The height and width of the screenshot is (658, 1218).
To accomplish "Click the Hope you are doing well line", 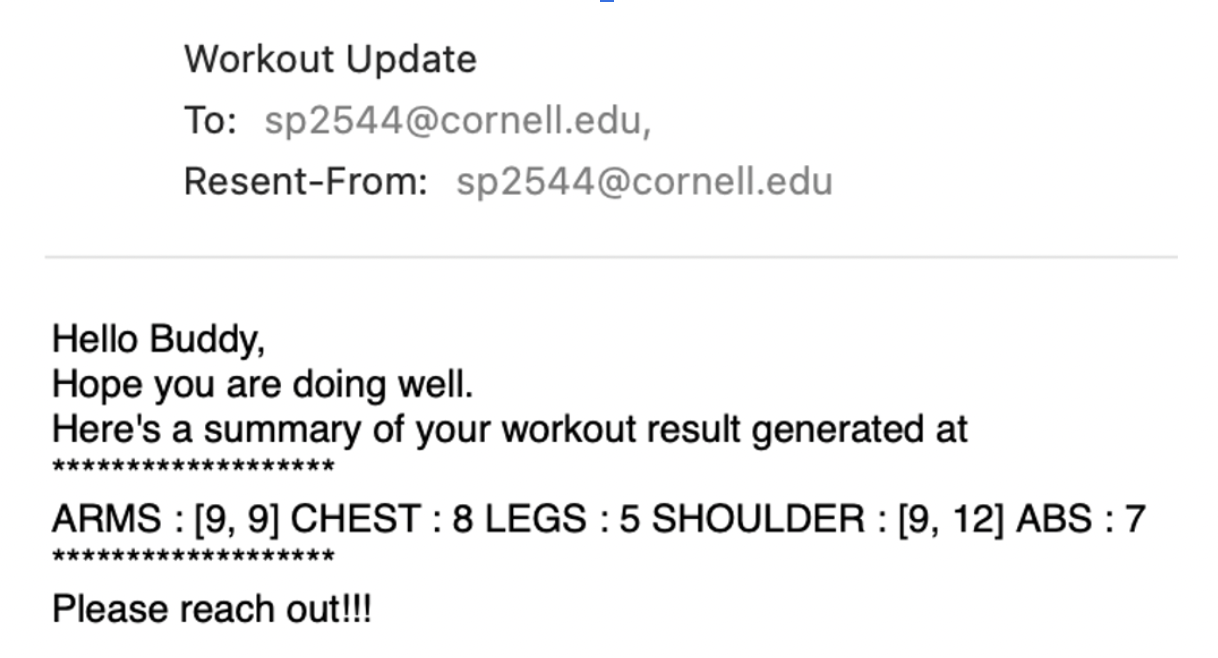I will point(262,384).
